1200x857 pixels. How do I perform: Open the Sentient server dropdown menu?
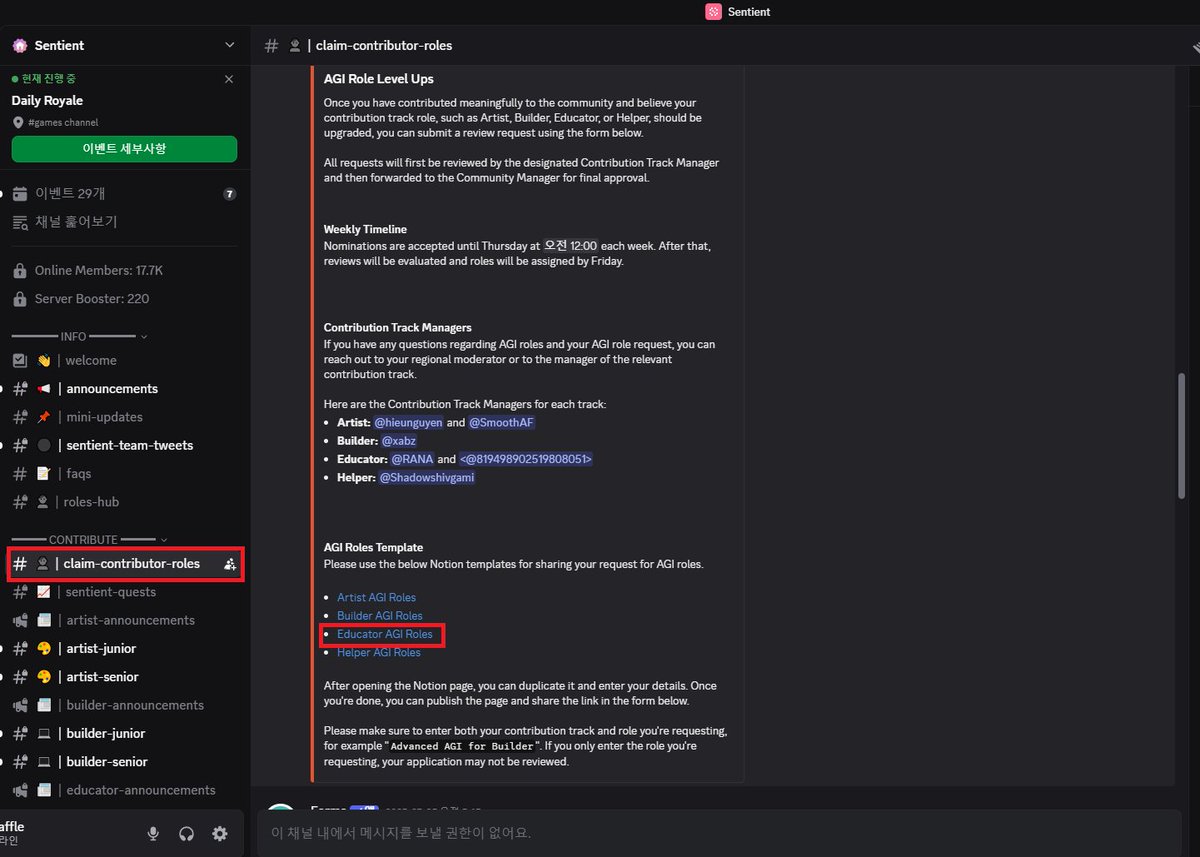pos(230,45)
